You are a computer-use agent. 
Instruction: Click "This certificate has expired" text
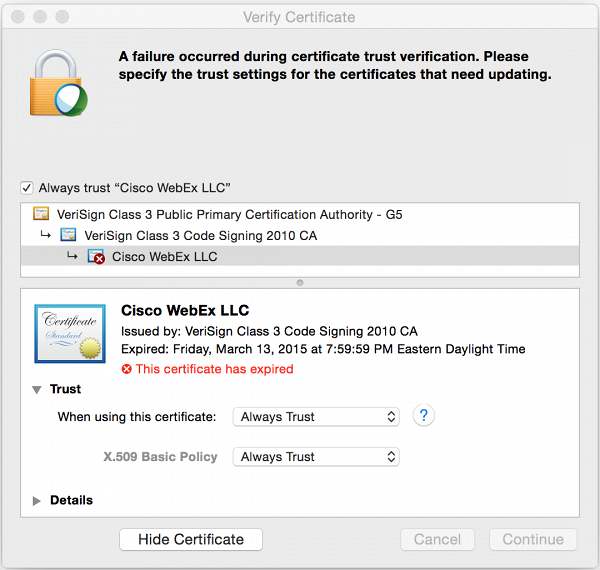click(215, 369)
